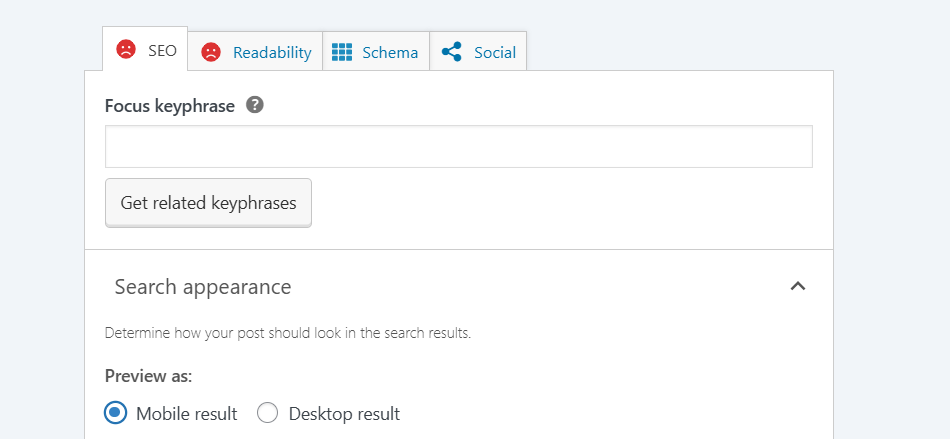This screenshot has width=950, height=439.
Task: Focus the Focus keyphrase text field
Action: 459,146
